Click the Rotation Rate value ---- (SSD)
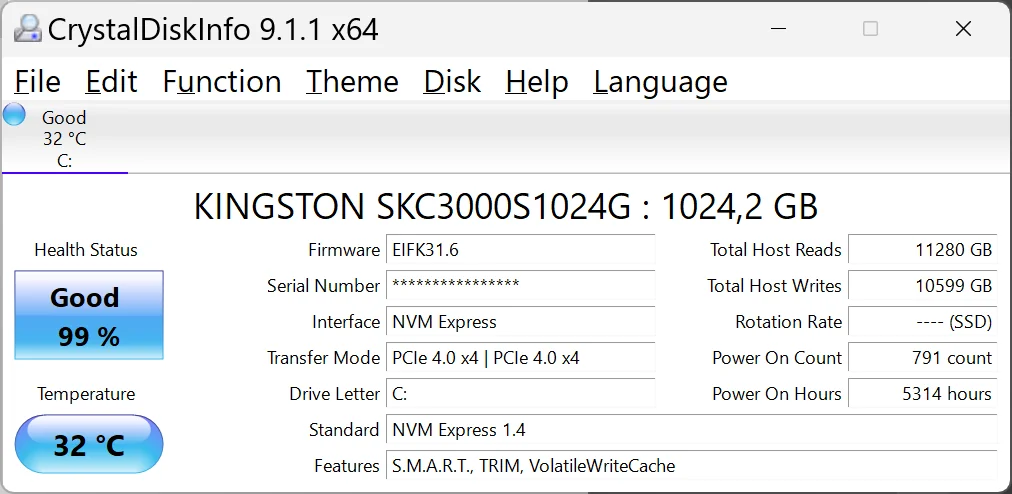The image size is (1012, 494). 922,322
